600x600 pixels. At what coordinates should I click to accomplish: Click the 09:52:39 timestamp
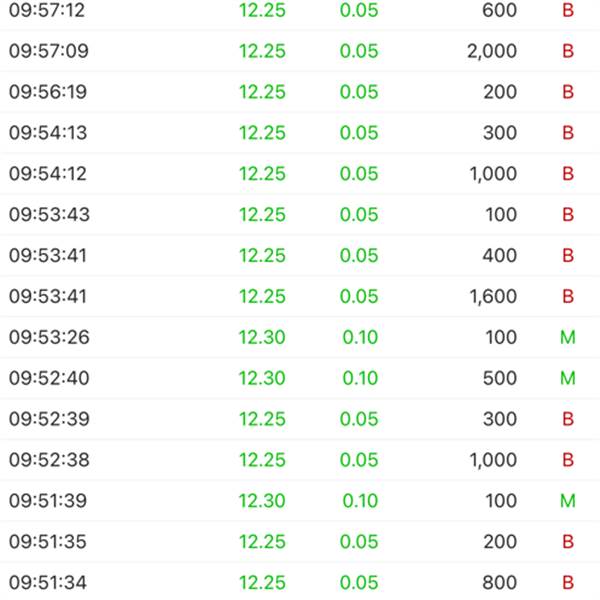tap(48, 419)
